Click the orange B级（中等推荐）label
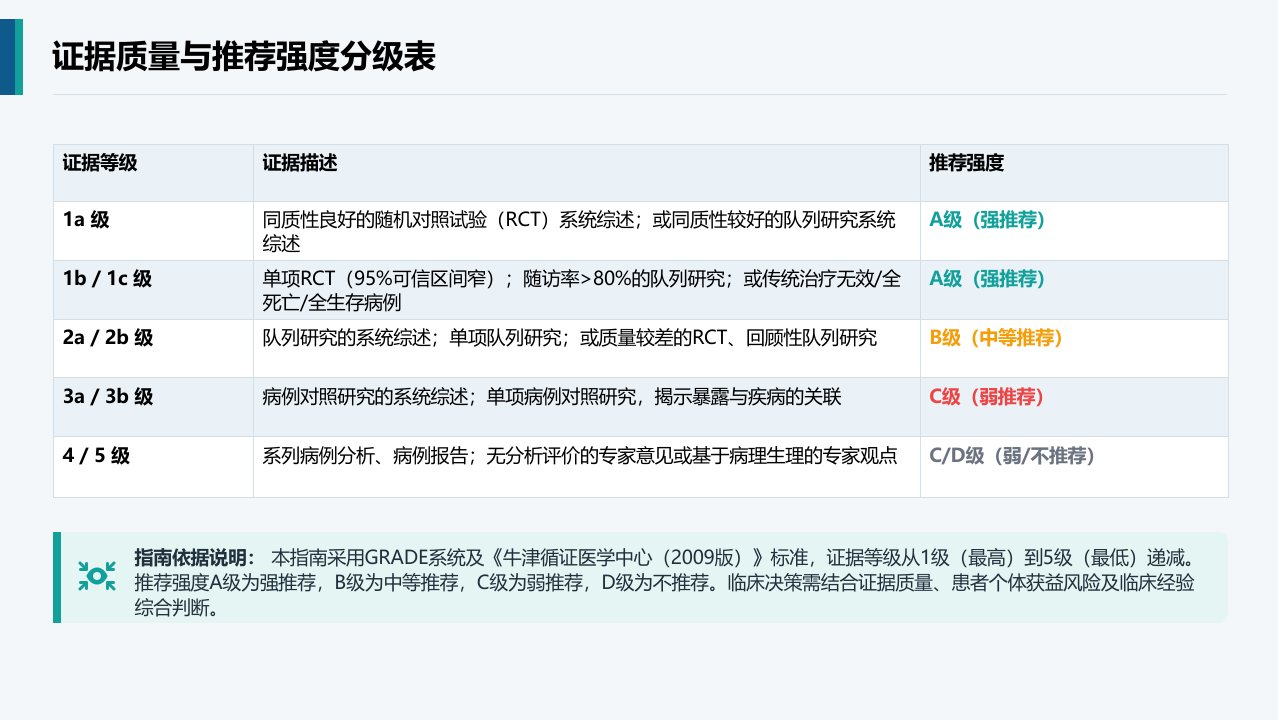The width and height of the screenshot is (1278, 720). click(996, 338)
